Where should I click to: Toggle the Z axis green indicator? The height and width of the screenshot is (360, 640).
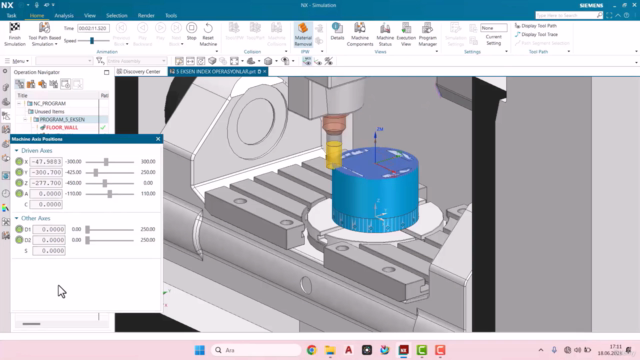click(19, 183)
